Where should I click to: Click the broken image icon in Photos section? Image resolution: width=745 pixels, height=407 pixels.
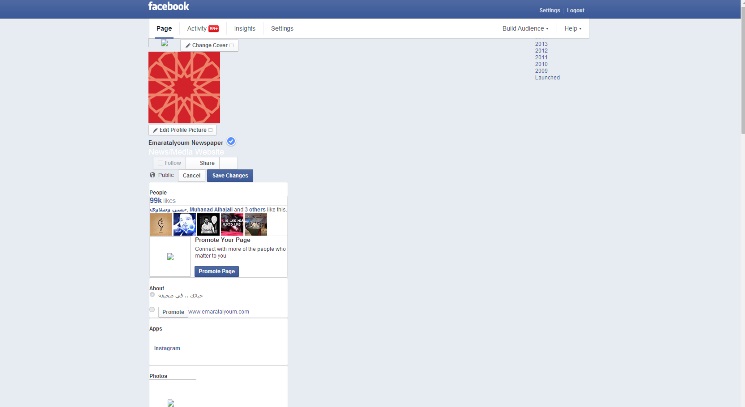tap(171, 402)
